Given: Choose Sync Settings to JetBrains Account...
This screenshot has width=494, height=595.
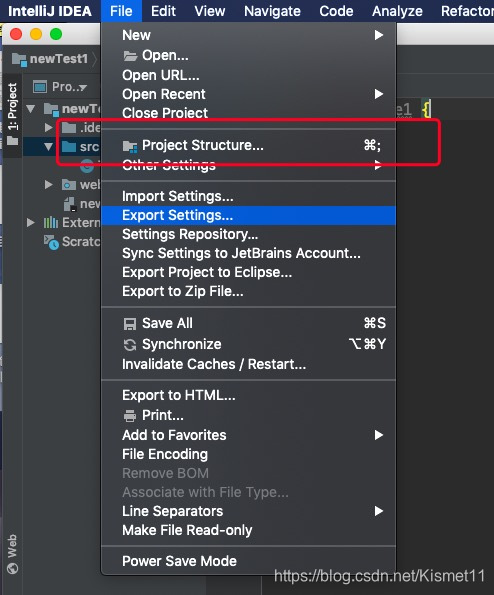Looking at the screenshot, I should coord(249,253).
